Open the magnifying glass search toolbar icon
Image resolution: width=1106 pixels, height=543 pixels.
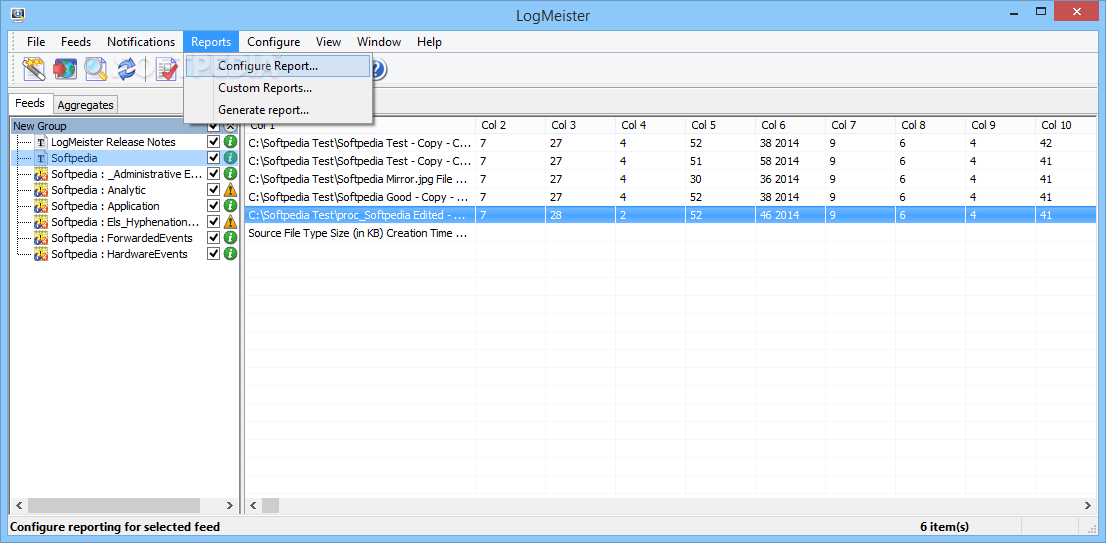[95, 69]
